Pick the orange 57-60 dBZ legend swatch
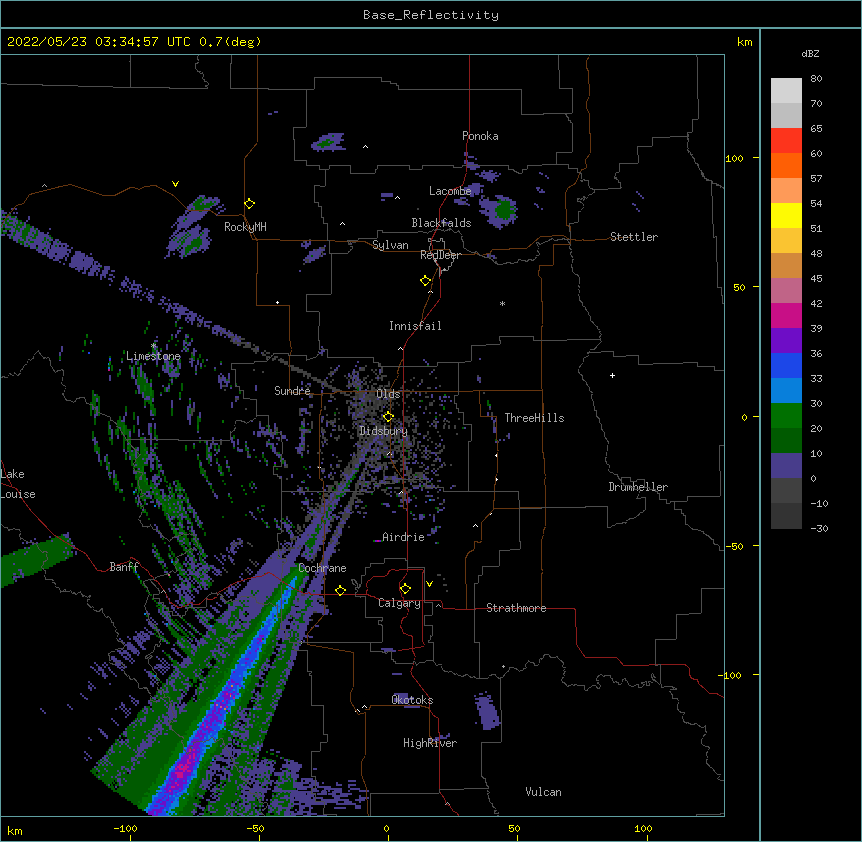The width and height of the screenshot is (862, 842). [x=786, y=165]
